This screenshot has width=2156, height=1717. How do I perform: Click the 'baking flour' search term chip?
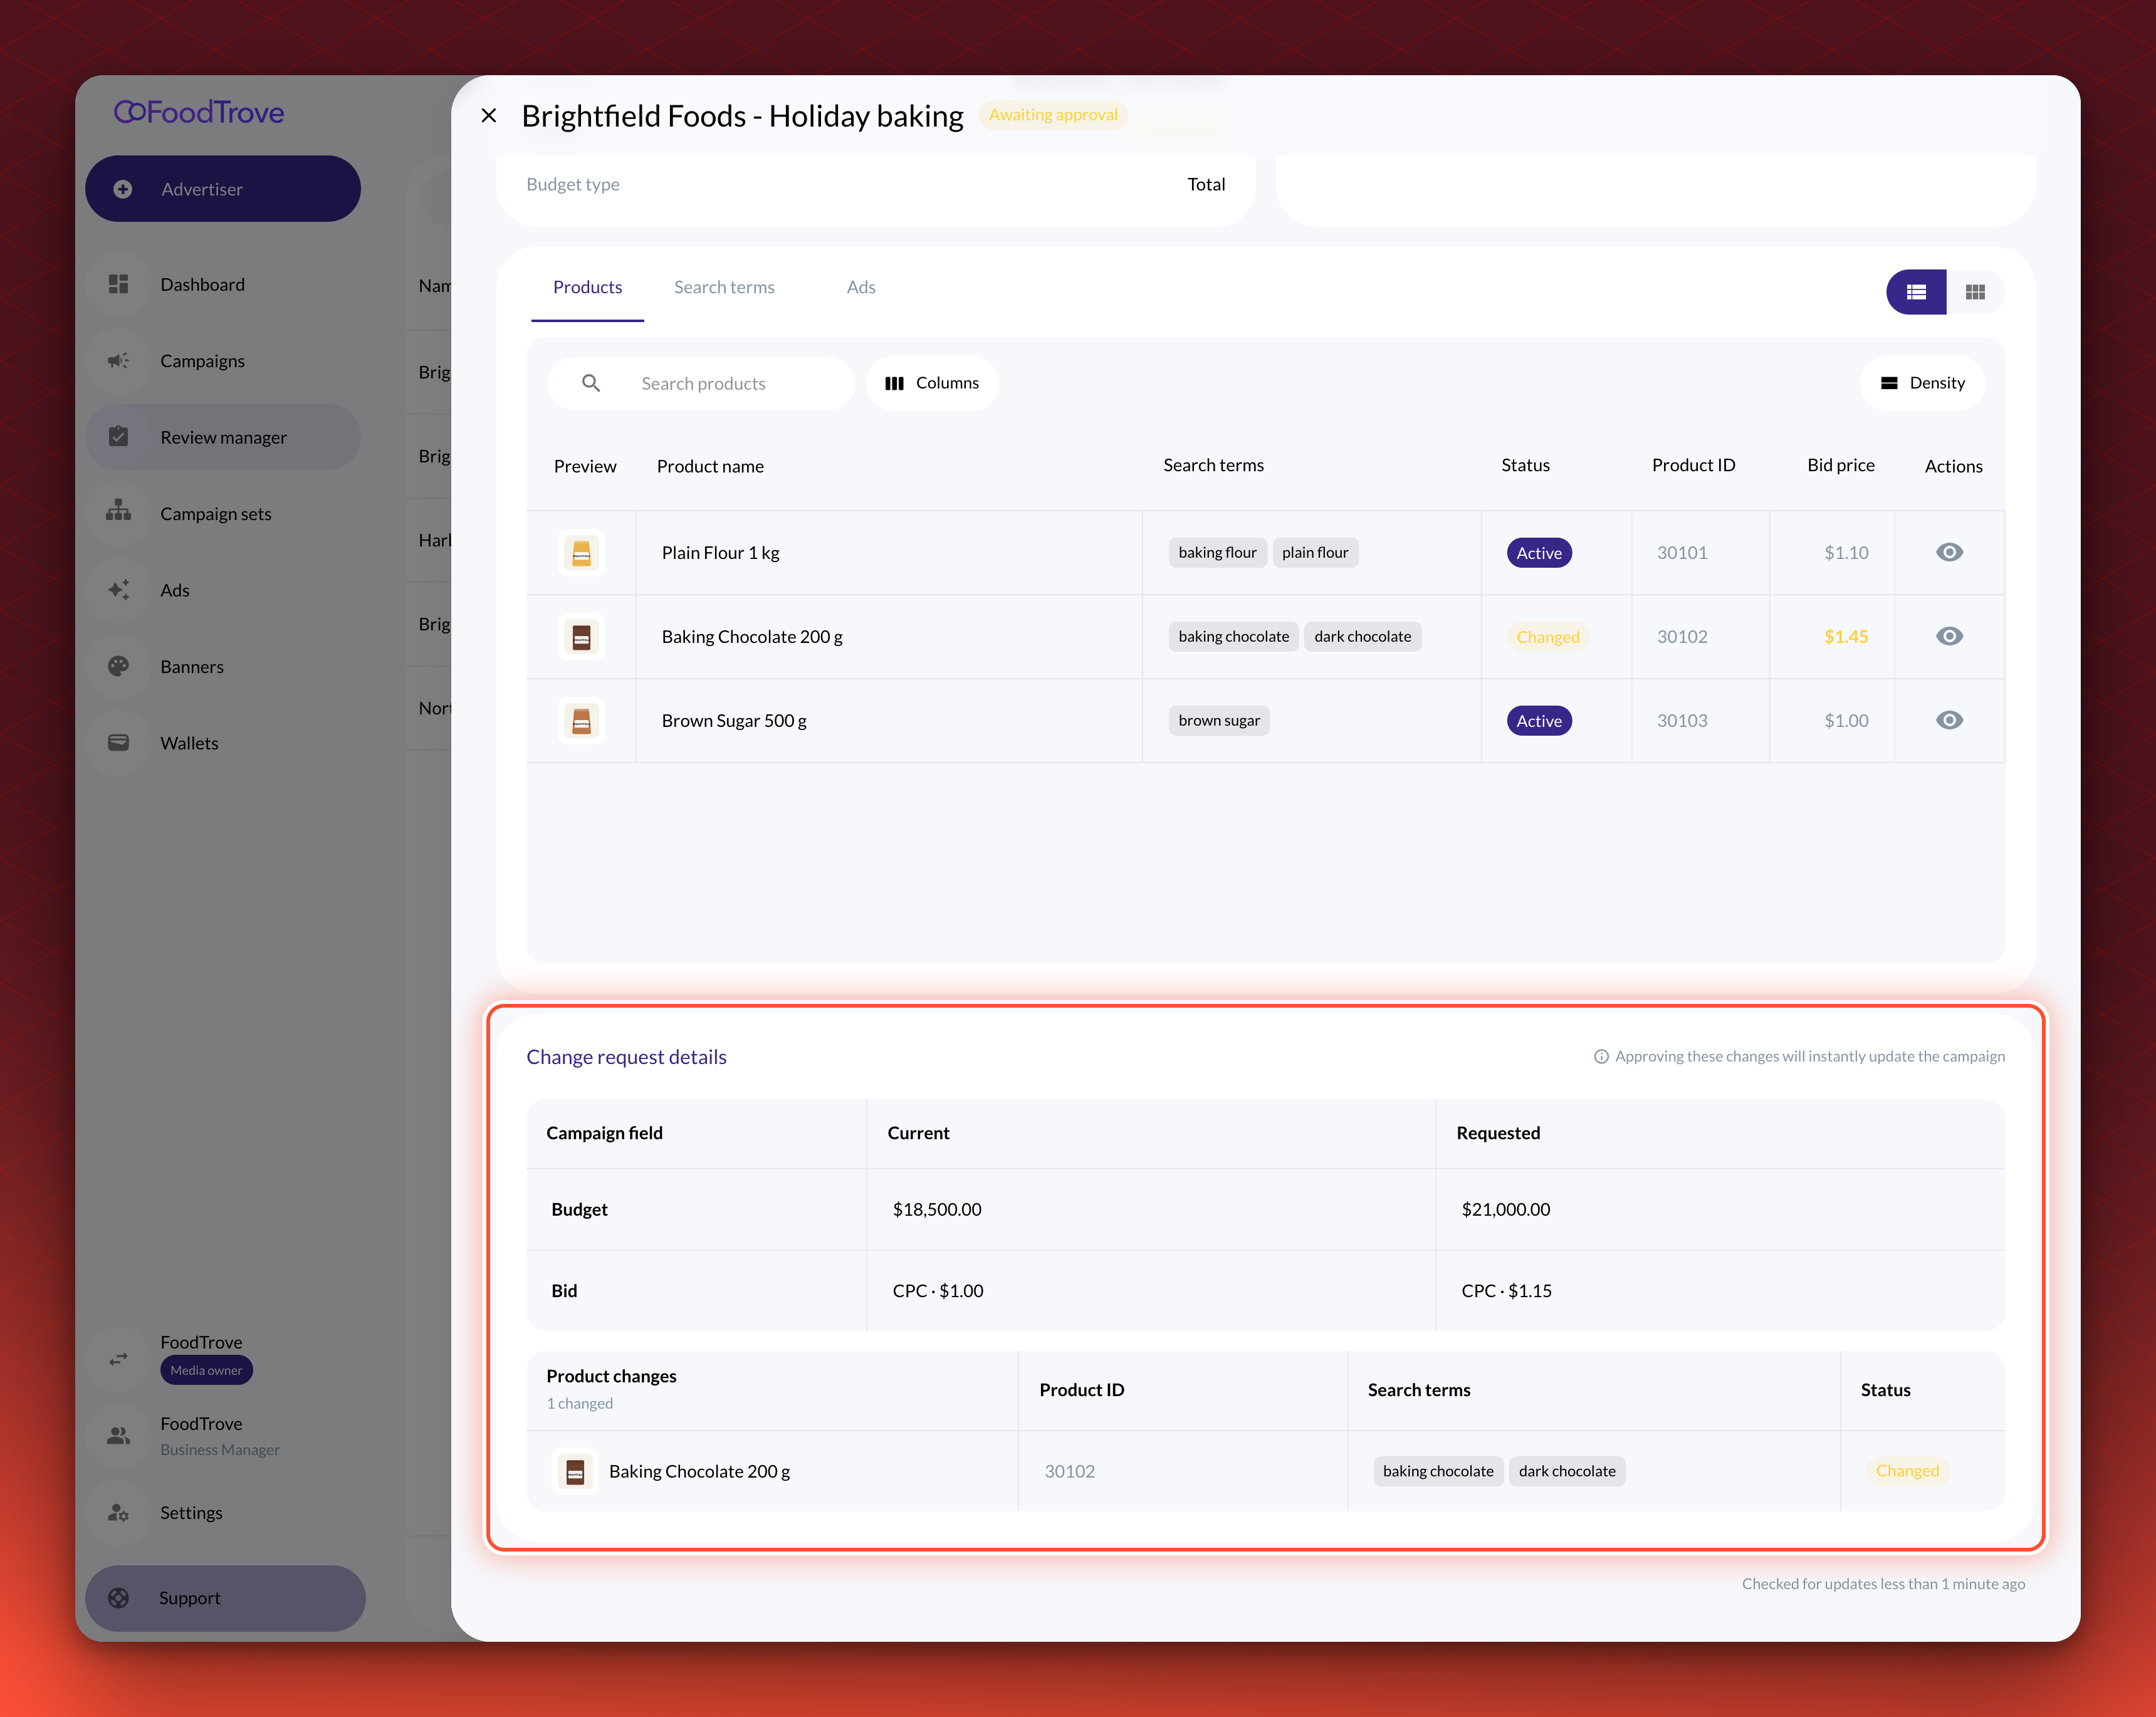(x=1217, y=553)
